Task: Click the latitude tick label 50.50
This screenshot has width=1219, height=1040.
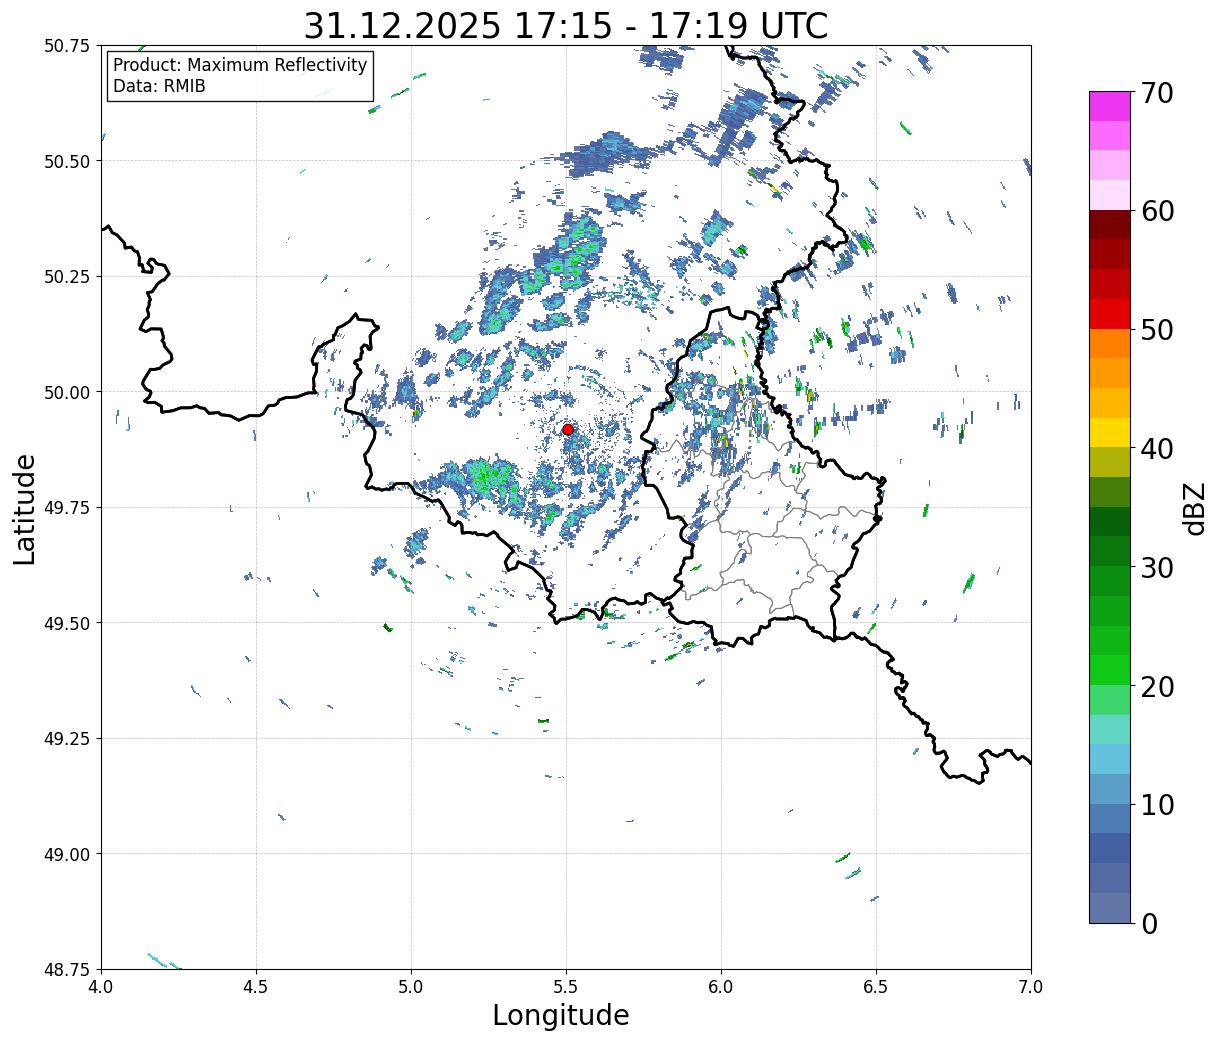Action: 67,161
